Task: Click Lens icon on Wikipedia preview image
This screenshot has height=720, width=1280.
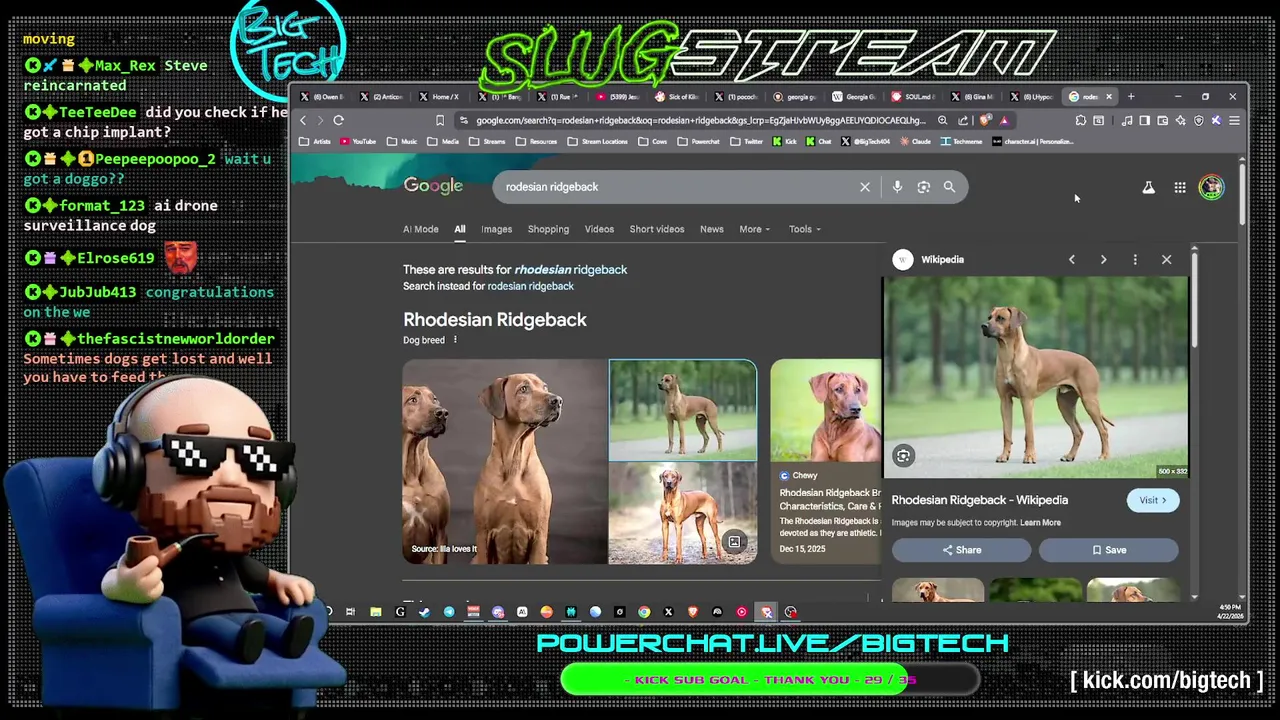Action: coord(903,456)
